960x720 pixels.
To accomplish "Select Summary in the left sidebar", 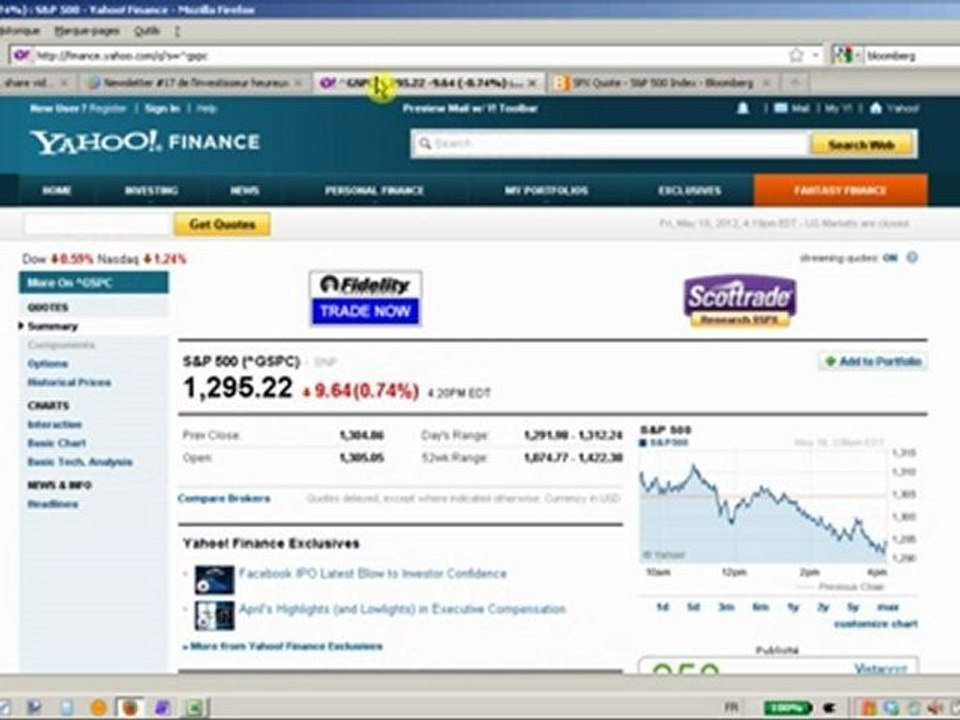I will [x=53, y=326].
